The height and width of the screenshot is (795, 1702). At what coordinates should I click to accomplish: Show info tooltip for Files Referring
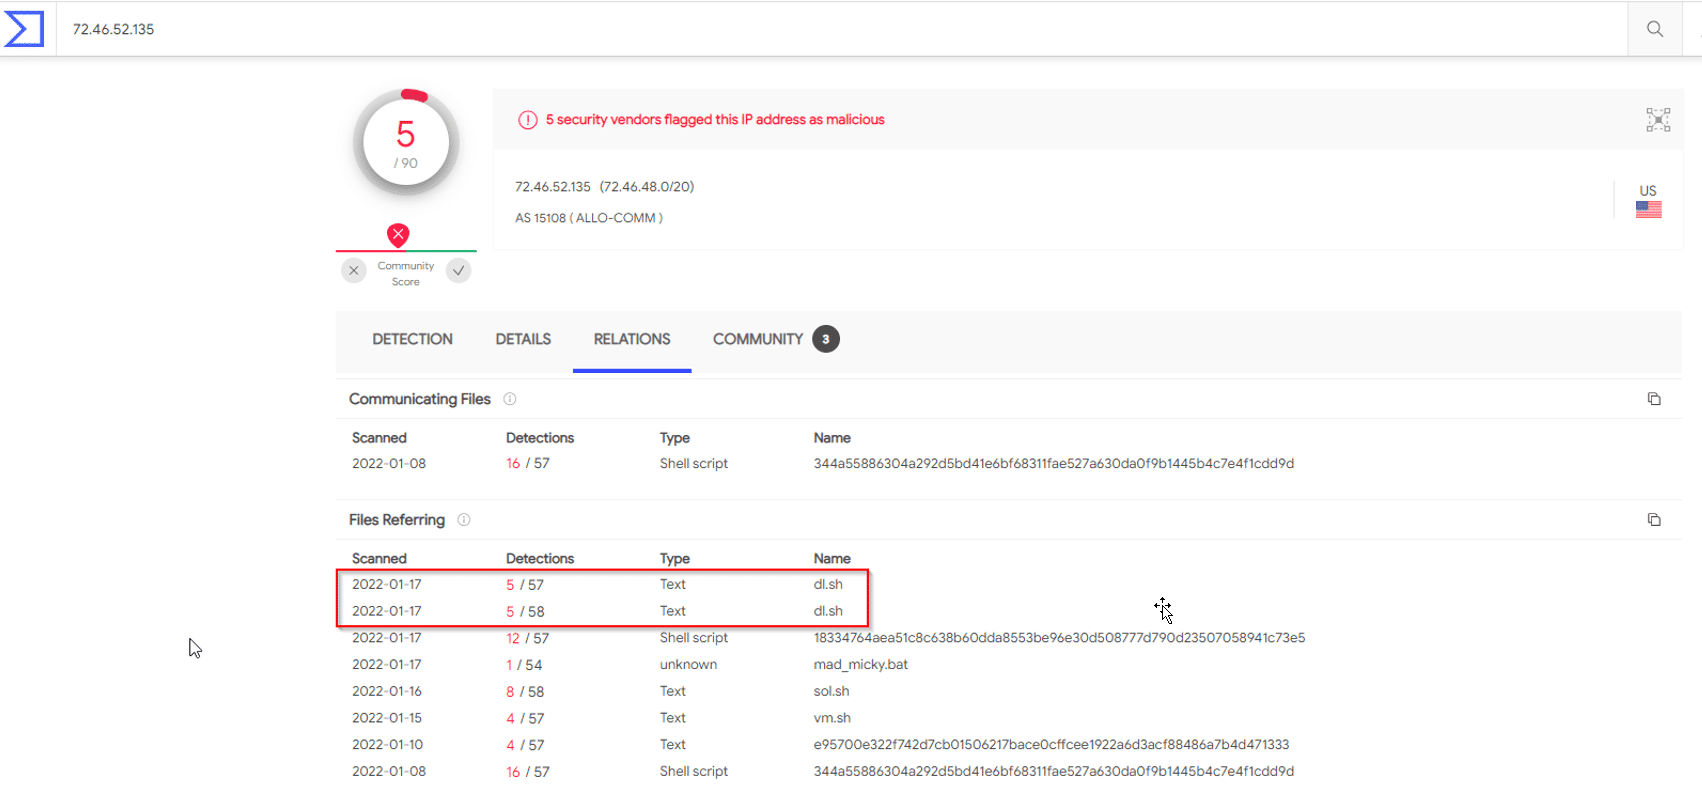pyautogui.click(x=464, y=520)
